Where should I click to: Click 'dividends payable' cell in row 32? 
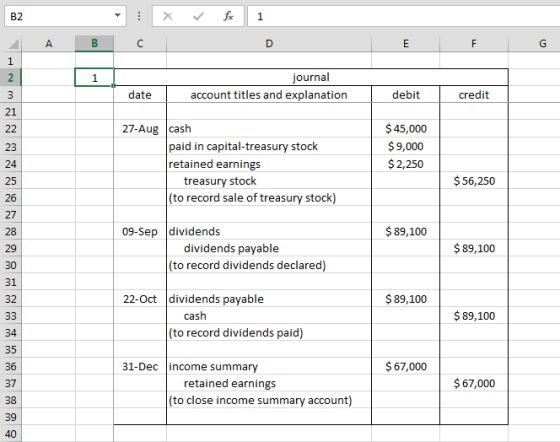coord(269,299)
